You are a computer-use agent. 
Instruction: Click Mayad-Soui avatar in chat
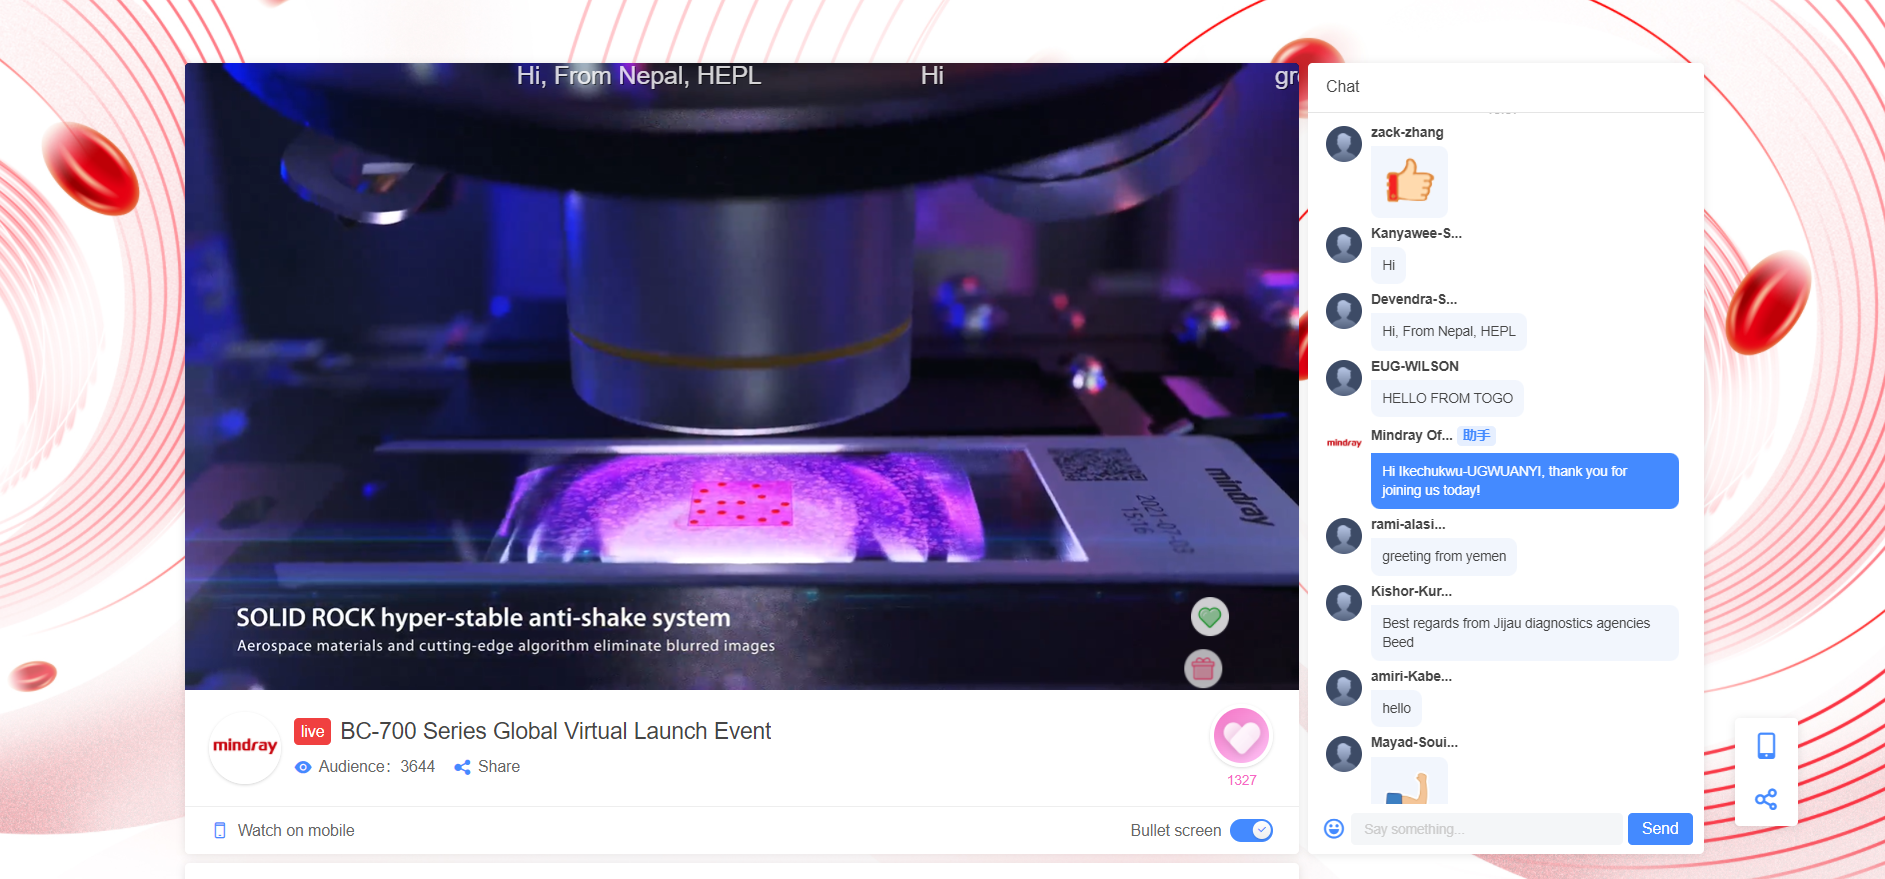[1344, 754]
